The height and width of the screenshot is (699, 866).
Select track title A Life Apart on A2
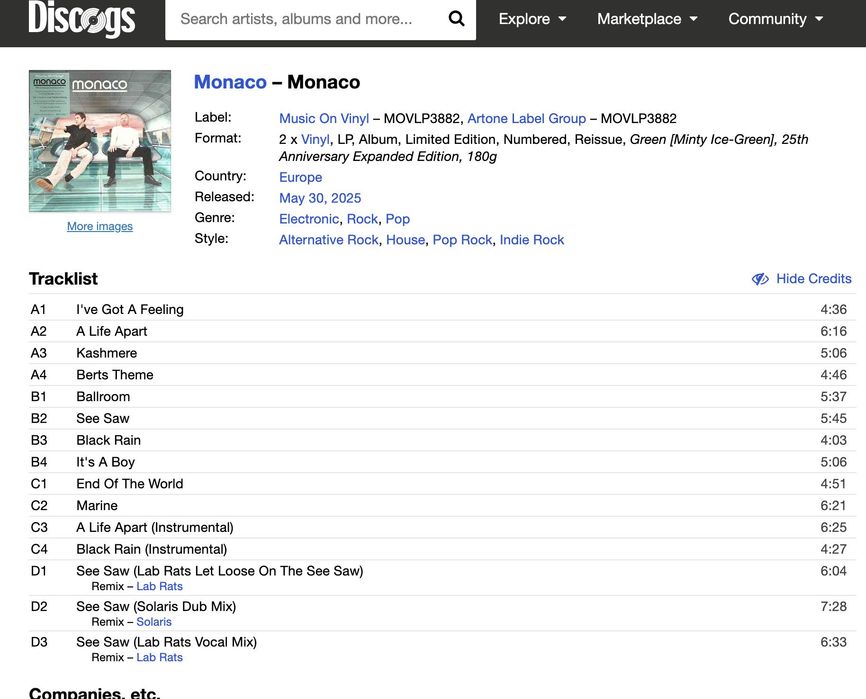tap(112, 331)
